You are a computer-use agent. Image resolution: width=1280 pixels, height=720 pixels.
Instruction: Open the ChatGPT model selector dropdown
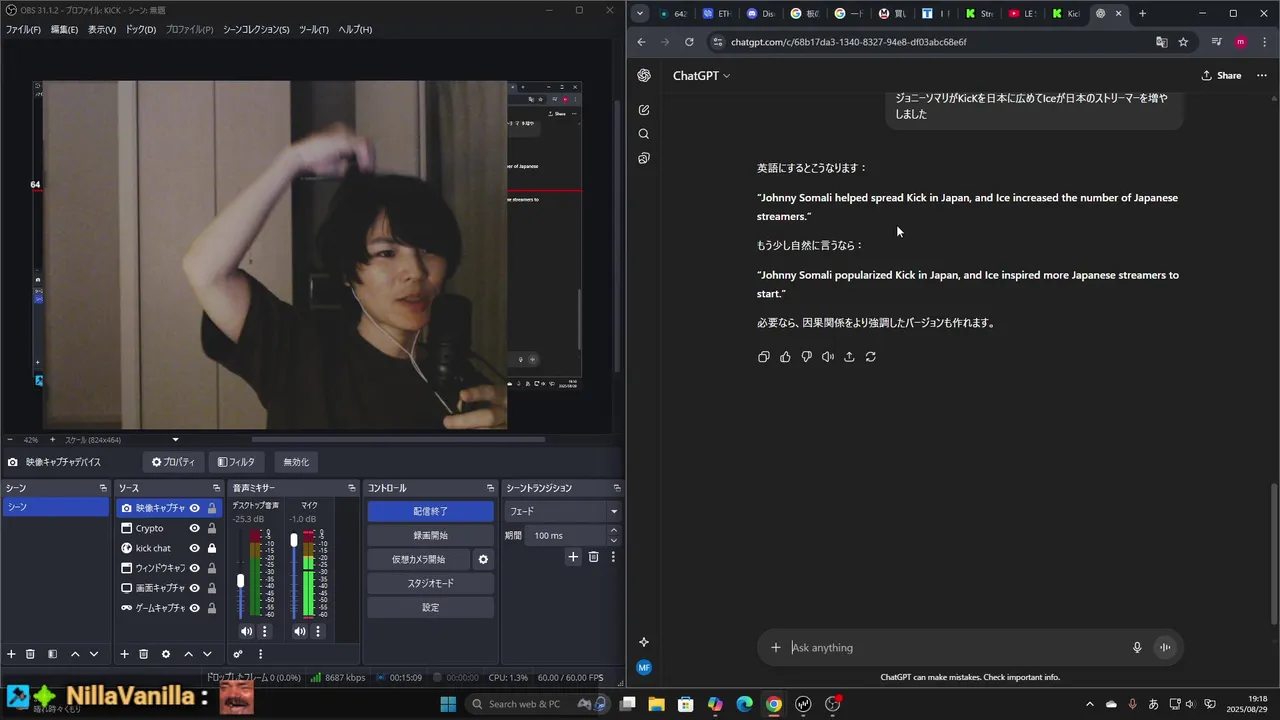tap(702, 76)
